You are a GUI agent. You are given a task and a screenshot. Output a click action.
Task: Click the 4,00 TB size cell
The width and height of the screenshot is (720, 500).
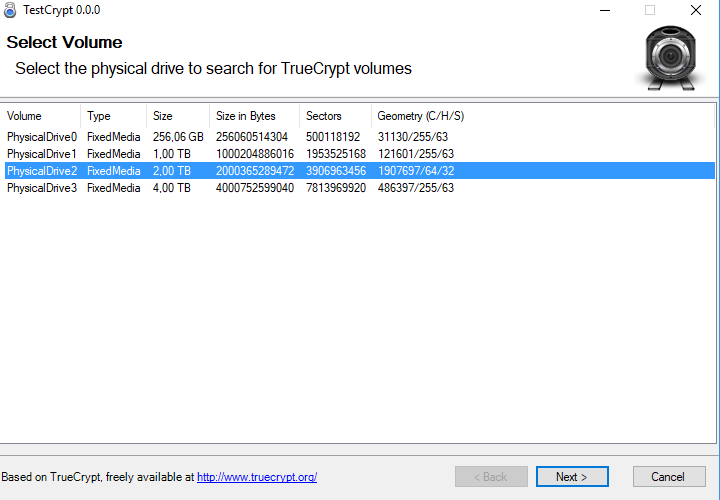(x=172, y=188)
